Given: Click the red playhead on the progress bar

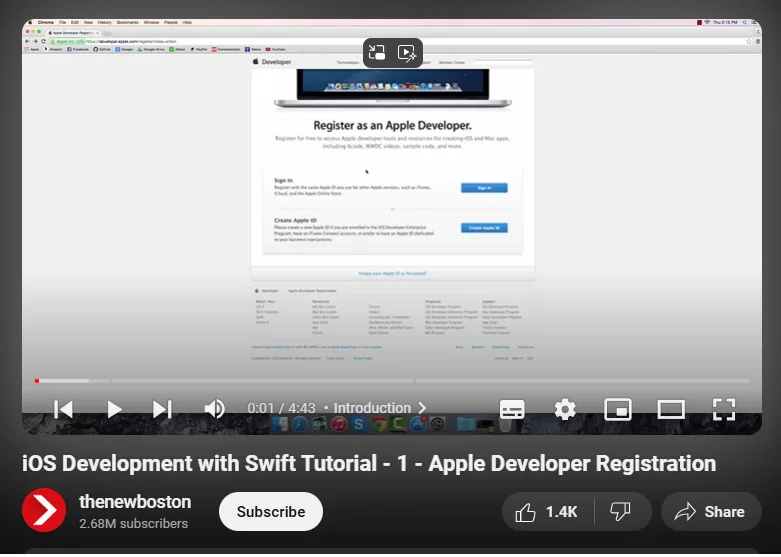Looking at the screenshot, I should click(37, 381).
